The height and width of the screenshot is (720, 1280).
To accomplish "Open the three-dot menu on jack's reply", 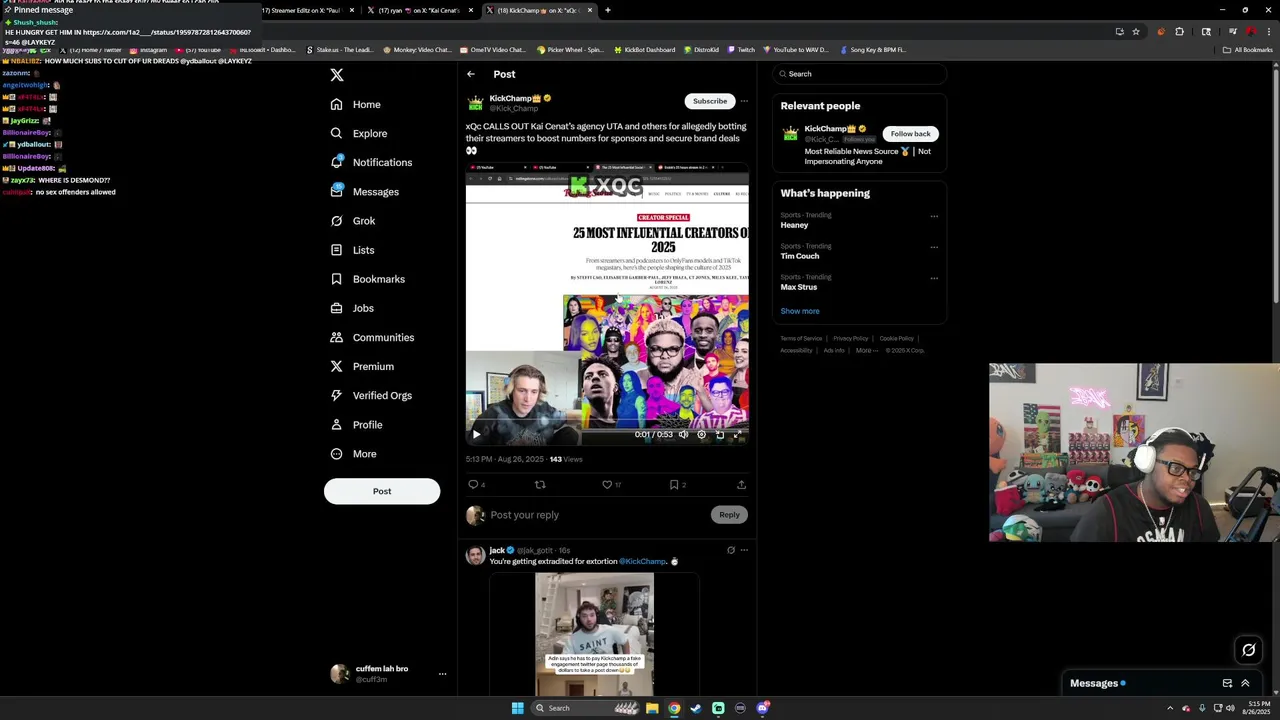I will coord(744,550).
